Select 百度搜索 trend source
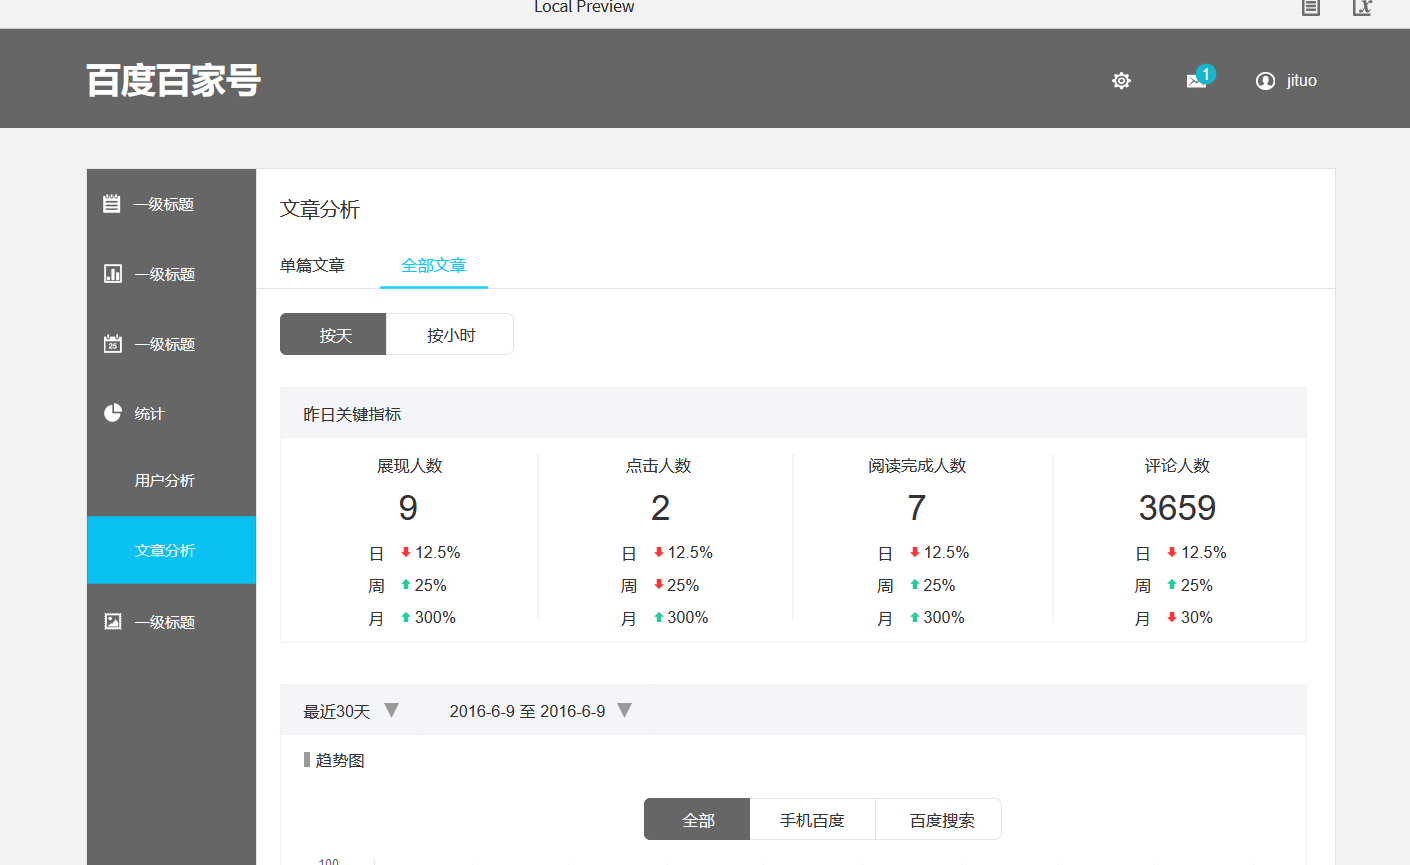This screenshot has height=865, width=1410. coord(938,819)
